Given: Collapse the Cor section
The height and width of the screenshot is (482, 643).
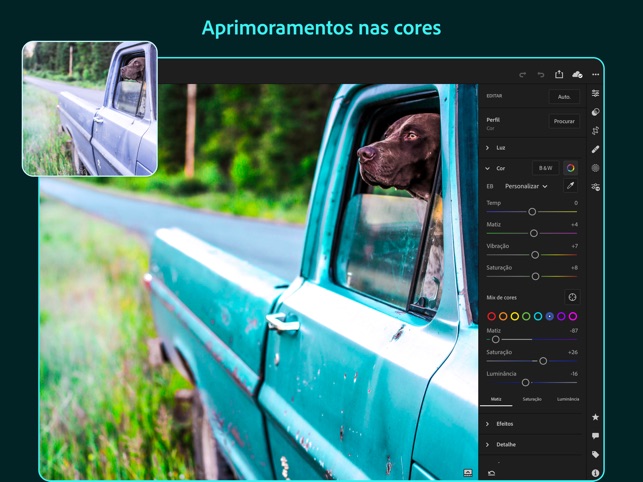Looking at the screenshot, I should pos(488,168).
